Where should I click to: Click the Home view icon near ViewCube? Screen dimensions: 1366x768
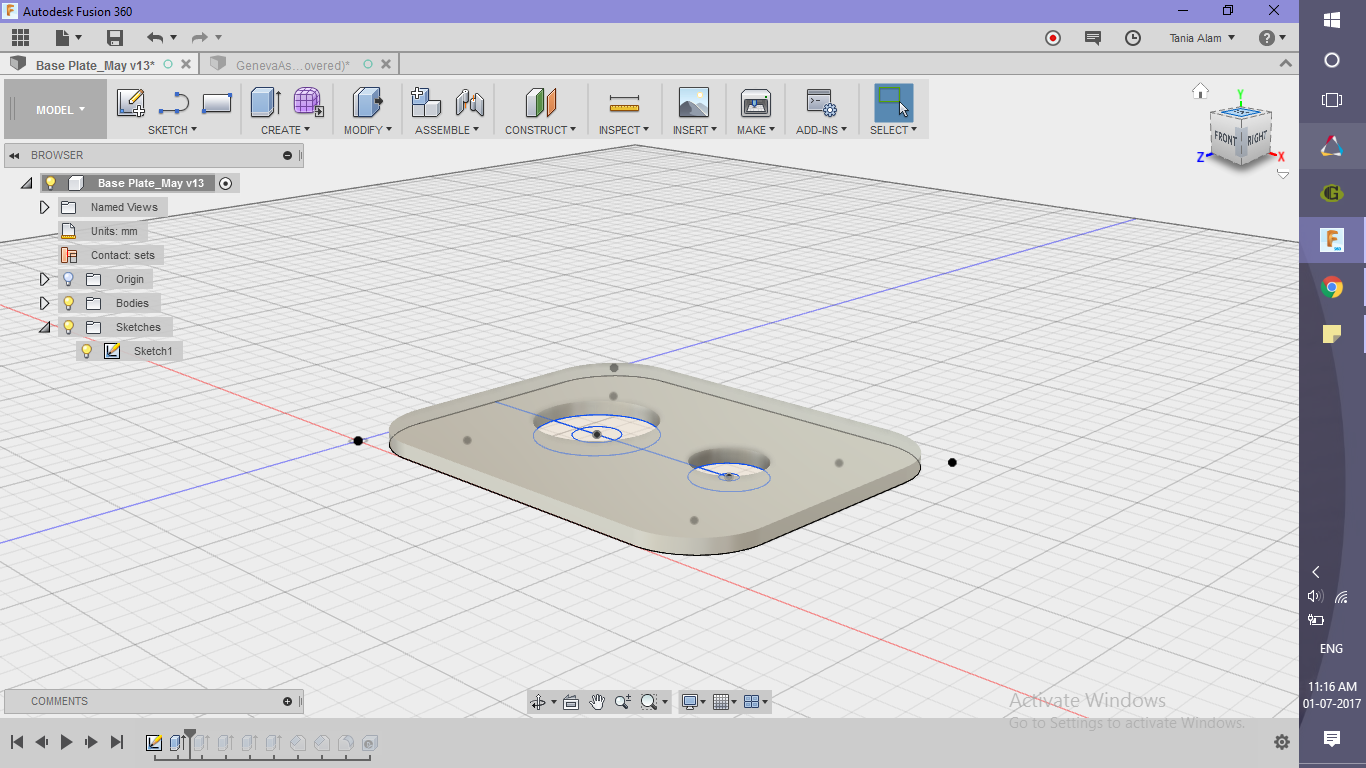(x=1201, y=91)
